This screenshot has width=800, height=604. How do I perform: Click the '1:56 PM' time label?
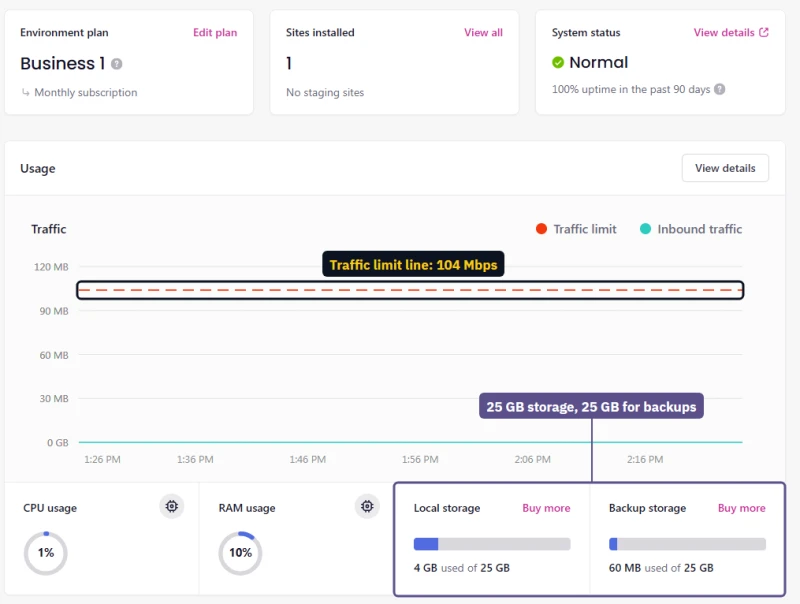pos(420,459)
